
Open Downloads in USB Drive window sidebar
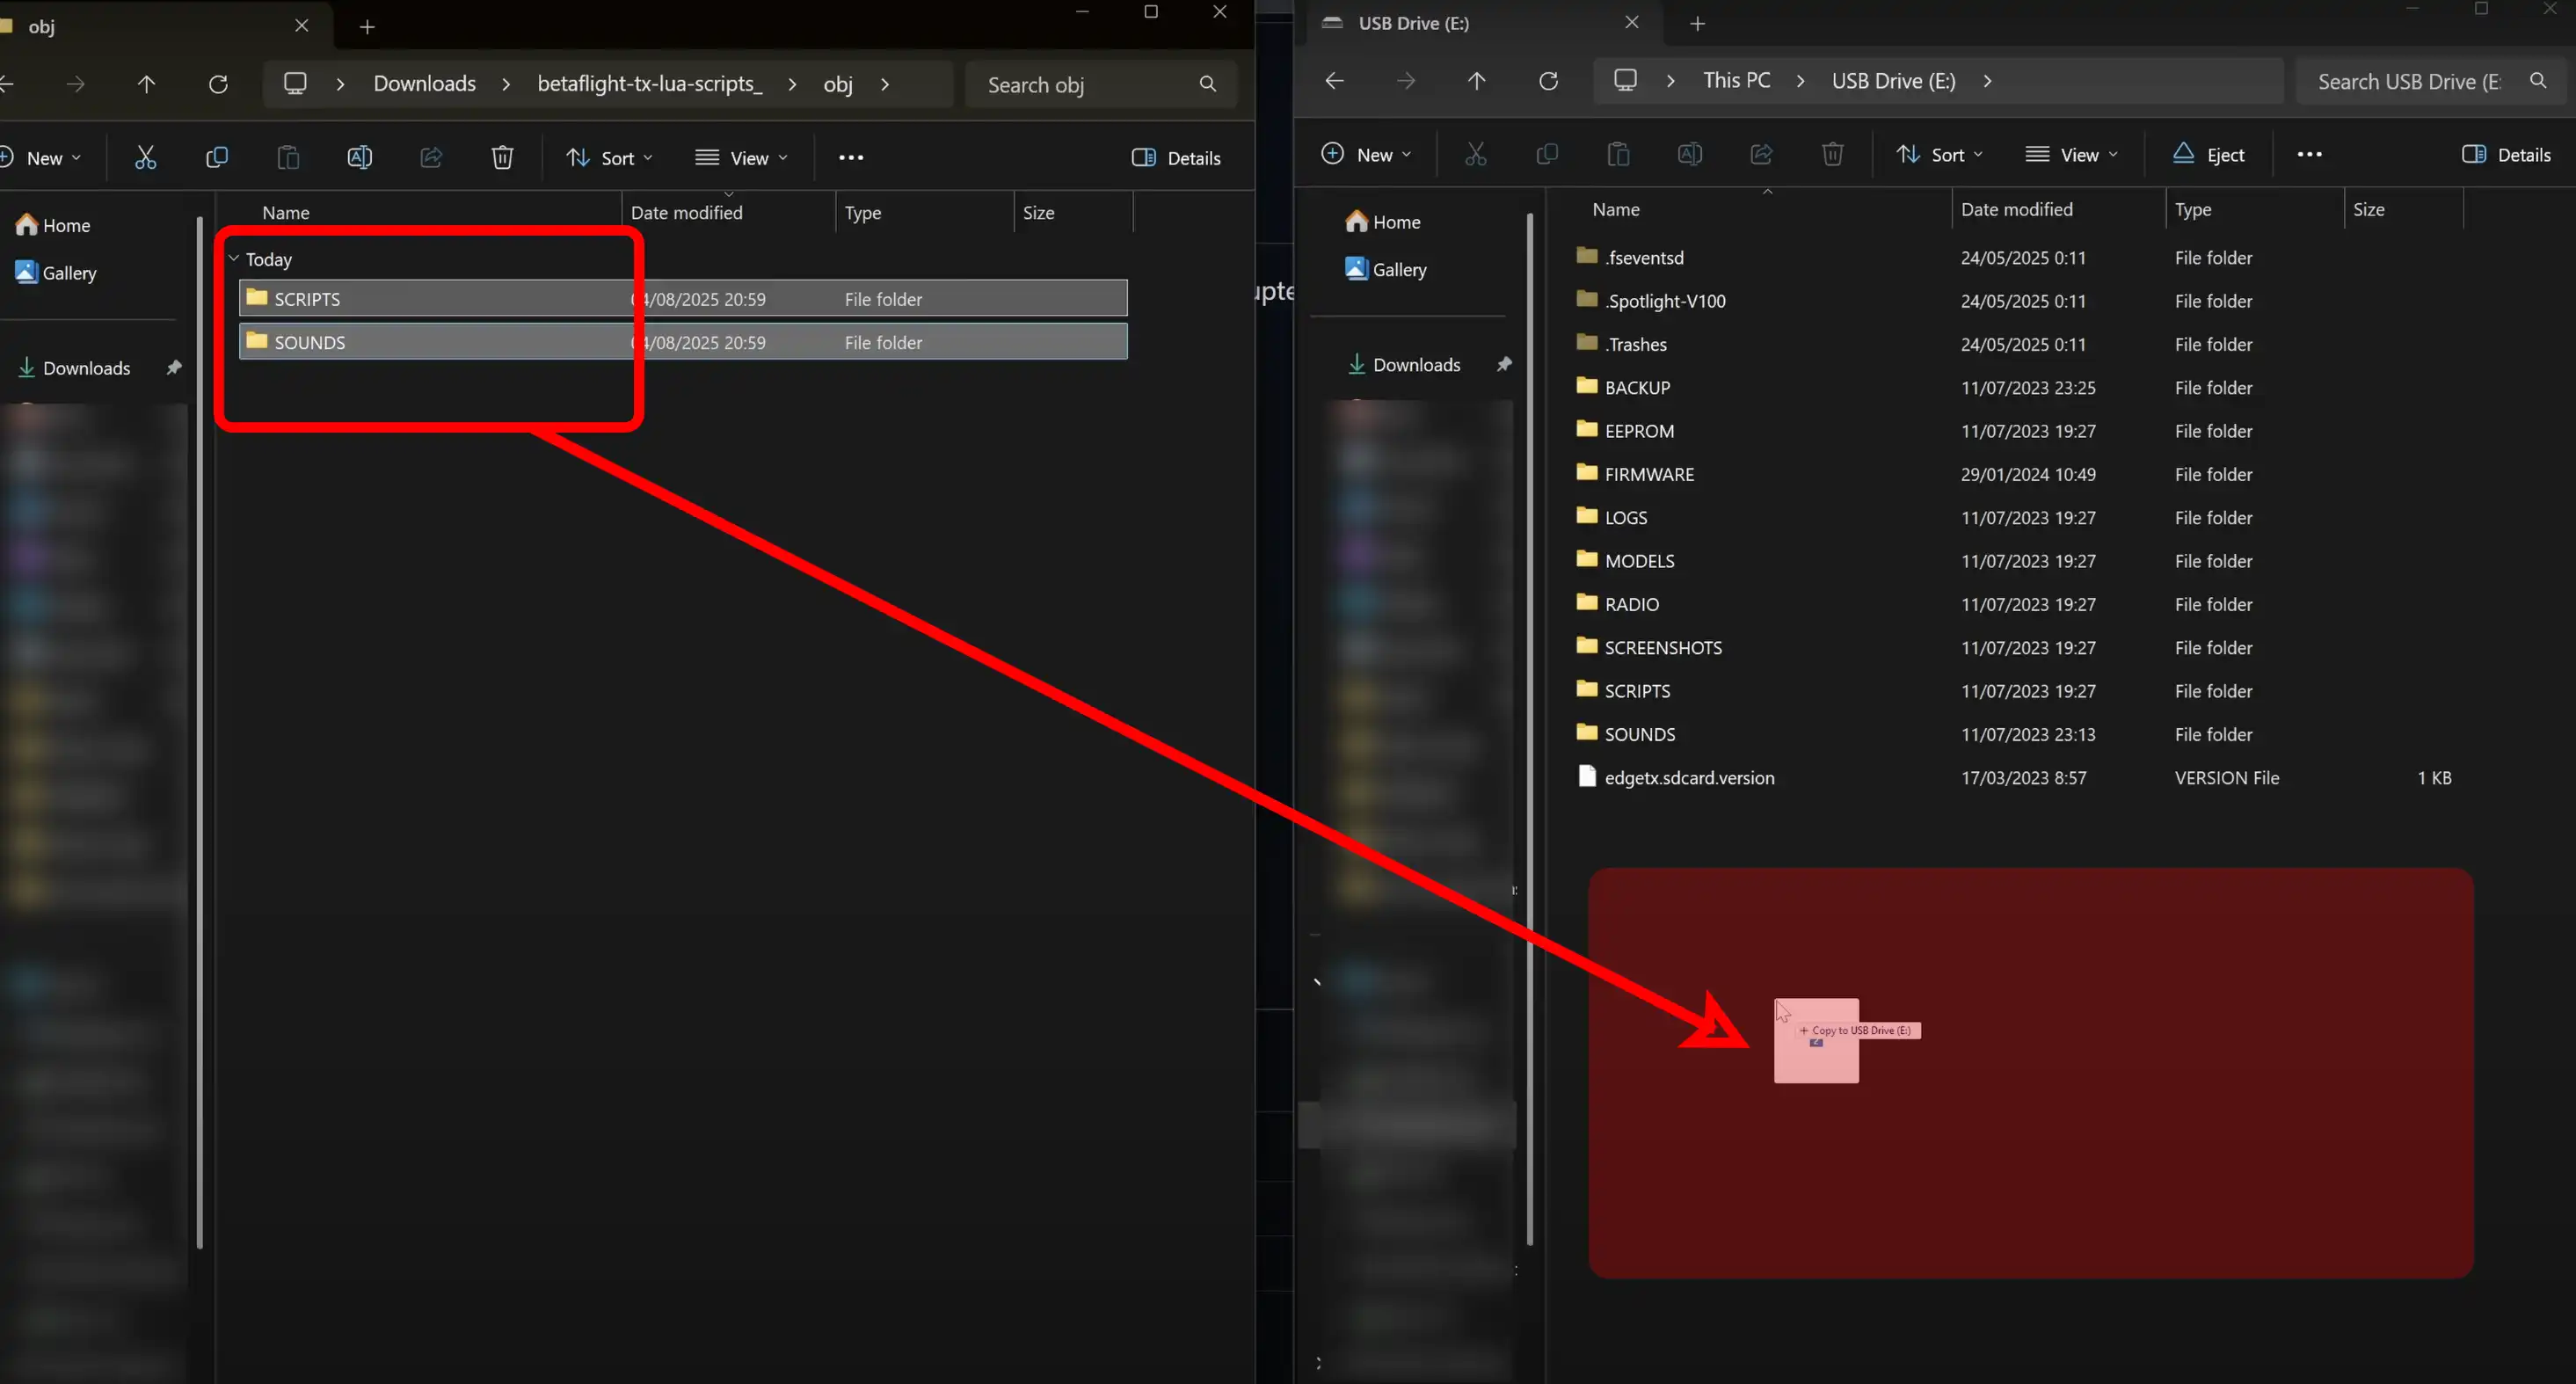pyautogui.click(x=1404, y=365)
